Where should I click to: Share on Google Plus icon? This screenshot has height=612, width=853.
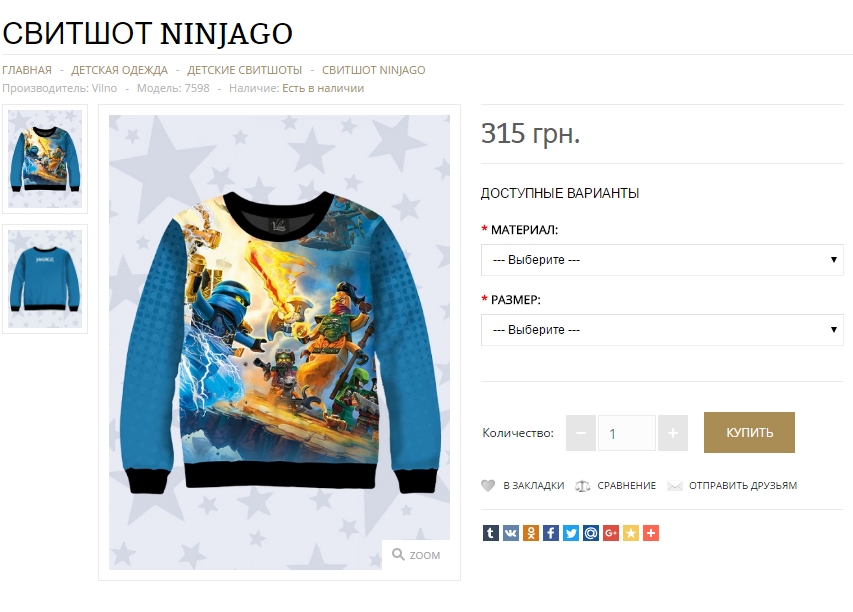[x=611, y=533]
